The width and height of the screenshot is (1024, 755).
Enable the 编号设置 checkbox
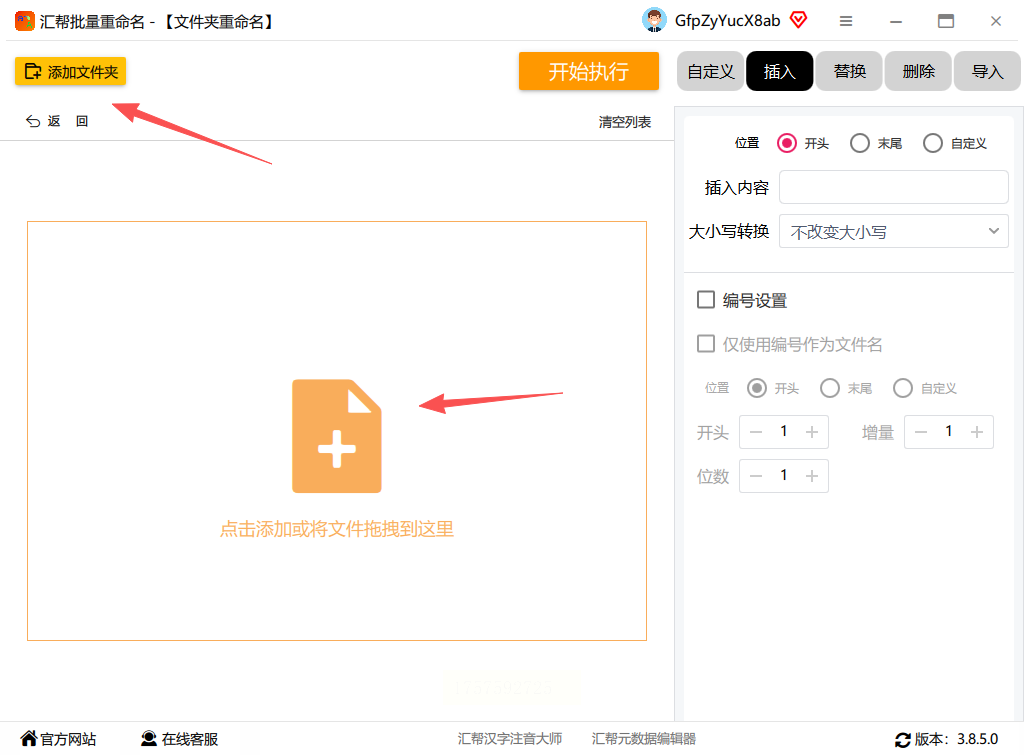click(706, 300)
